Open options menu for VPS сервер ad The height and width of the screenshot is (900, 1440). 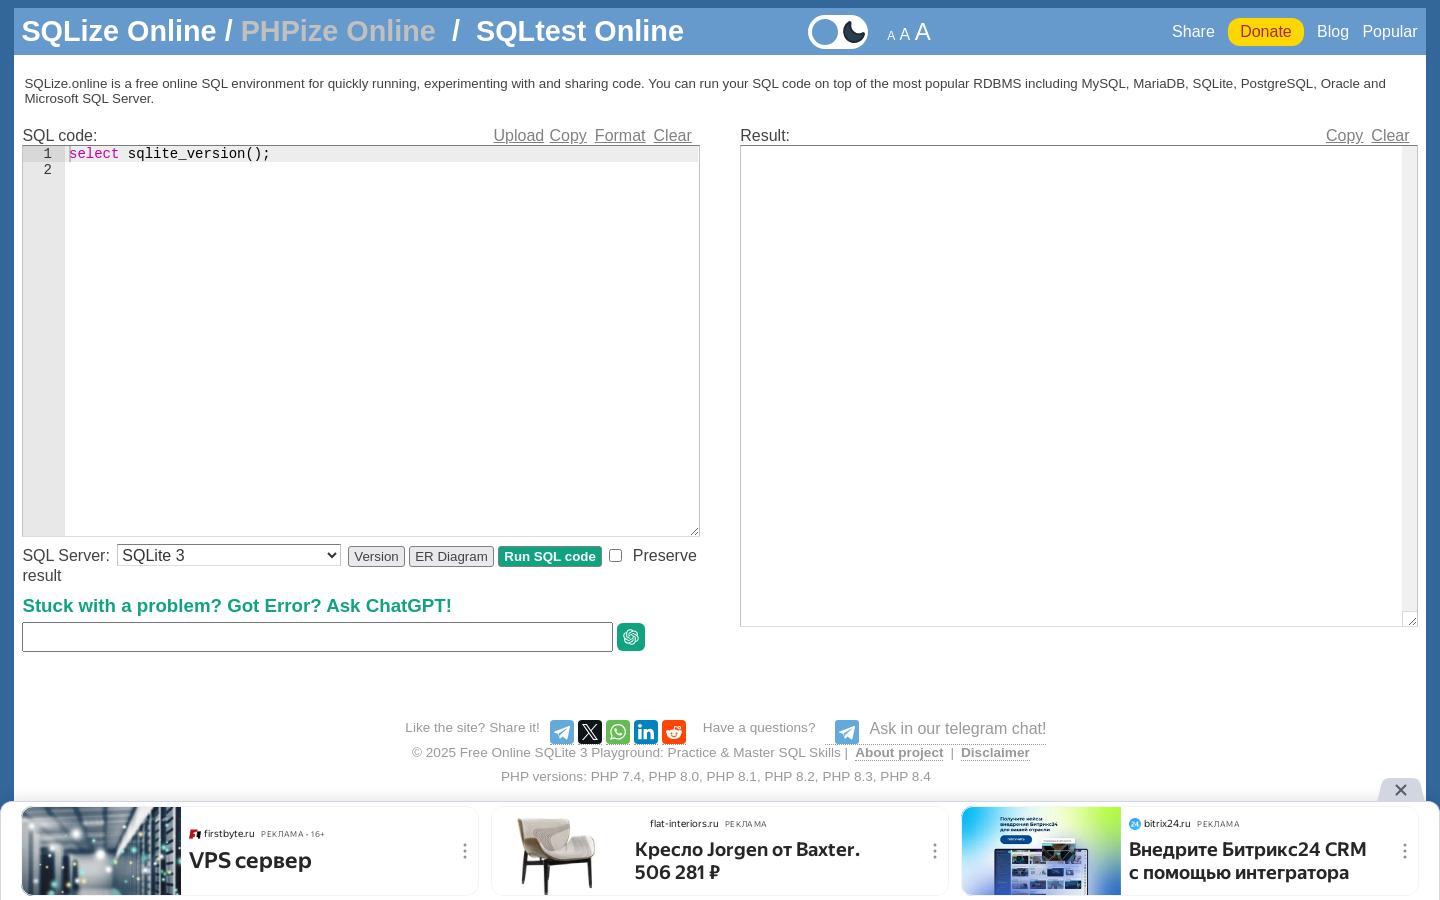[x=465, y=851]
